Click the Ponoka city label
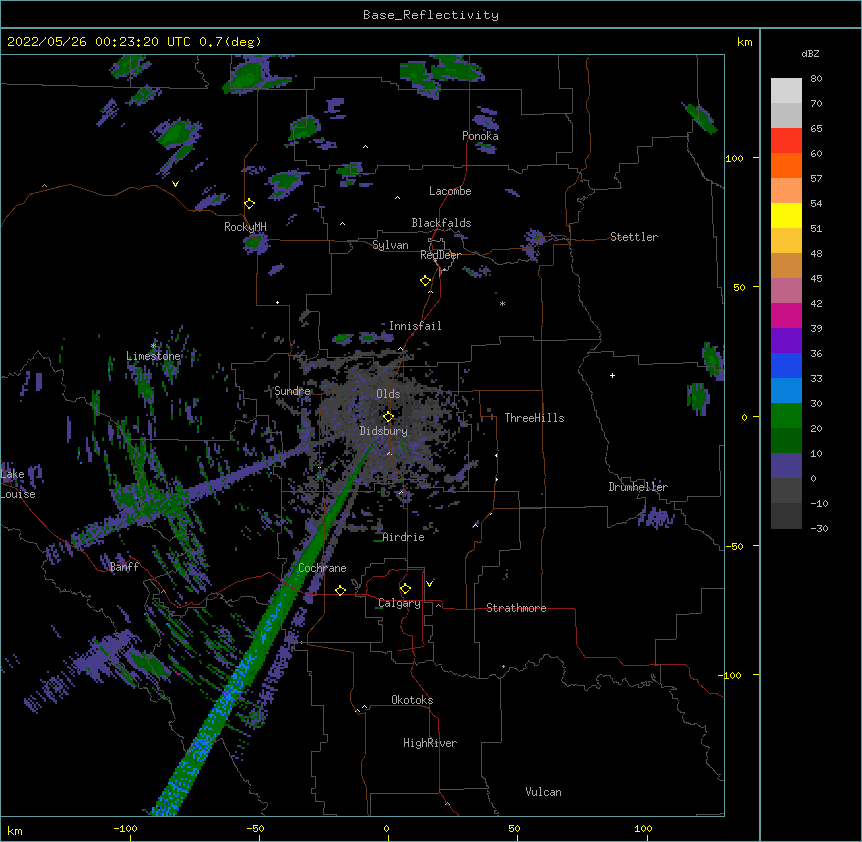The width and height of the screenshot is (862, 842). click(480, 136)
